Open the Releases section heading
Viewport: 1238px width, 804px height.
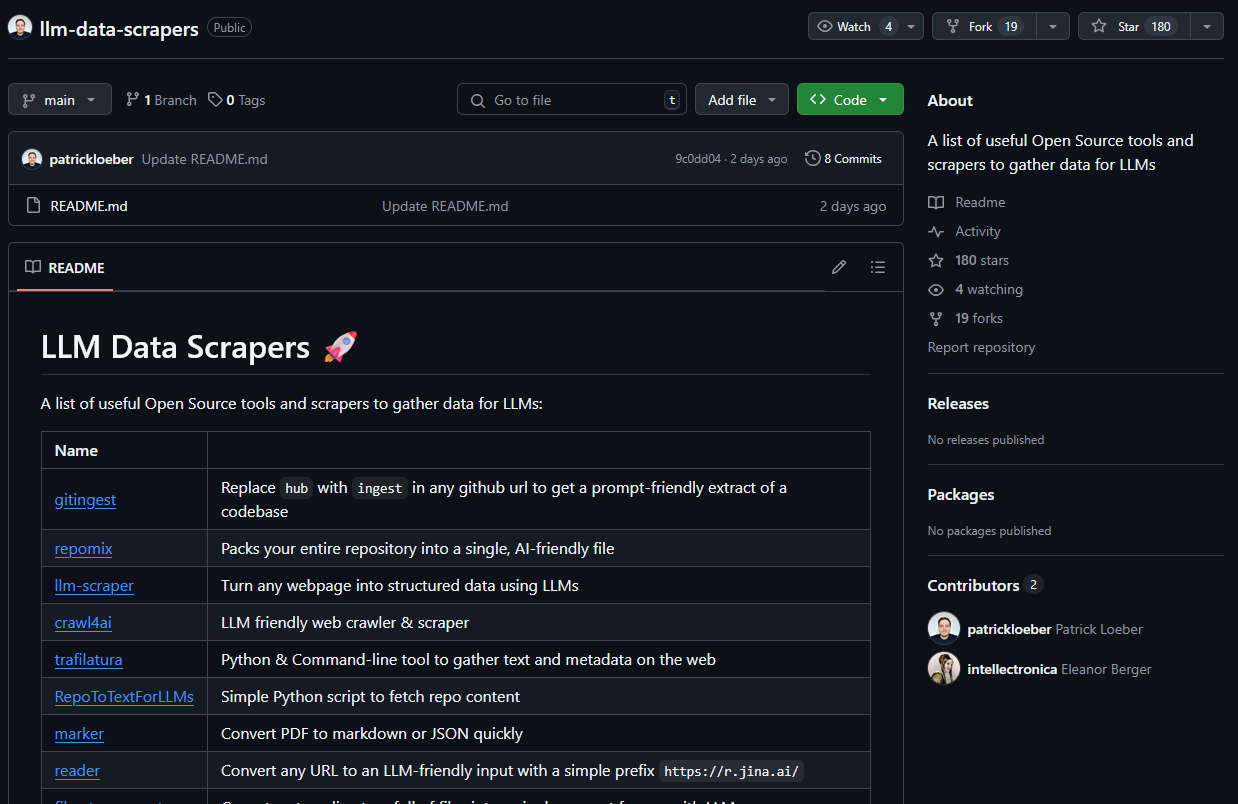[x=958, y=403]
